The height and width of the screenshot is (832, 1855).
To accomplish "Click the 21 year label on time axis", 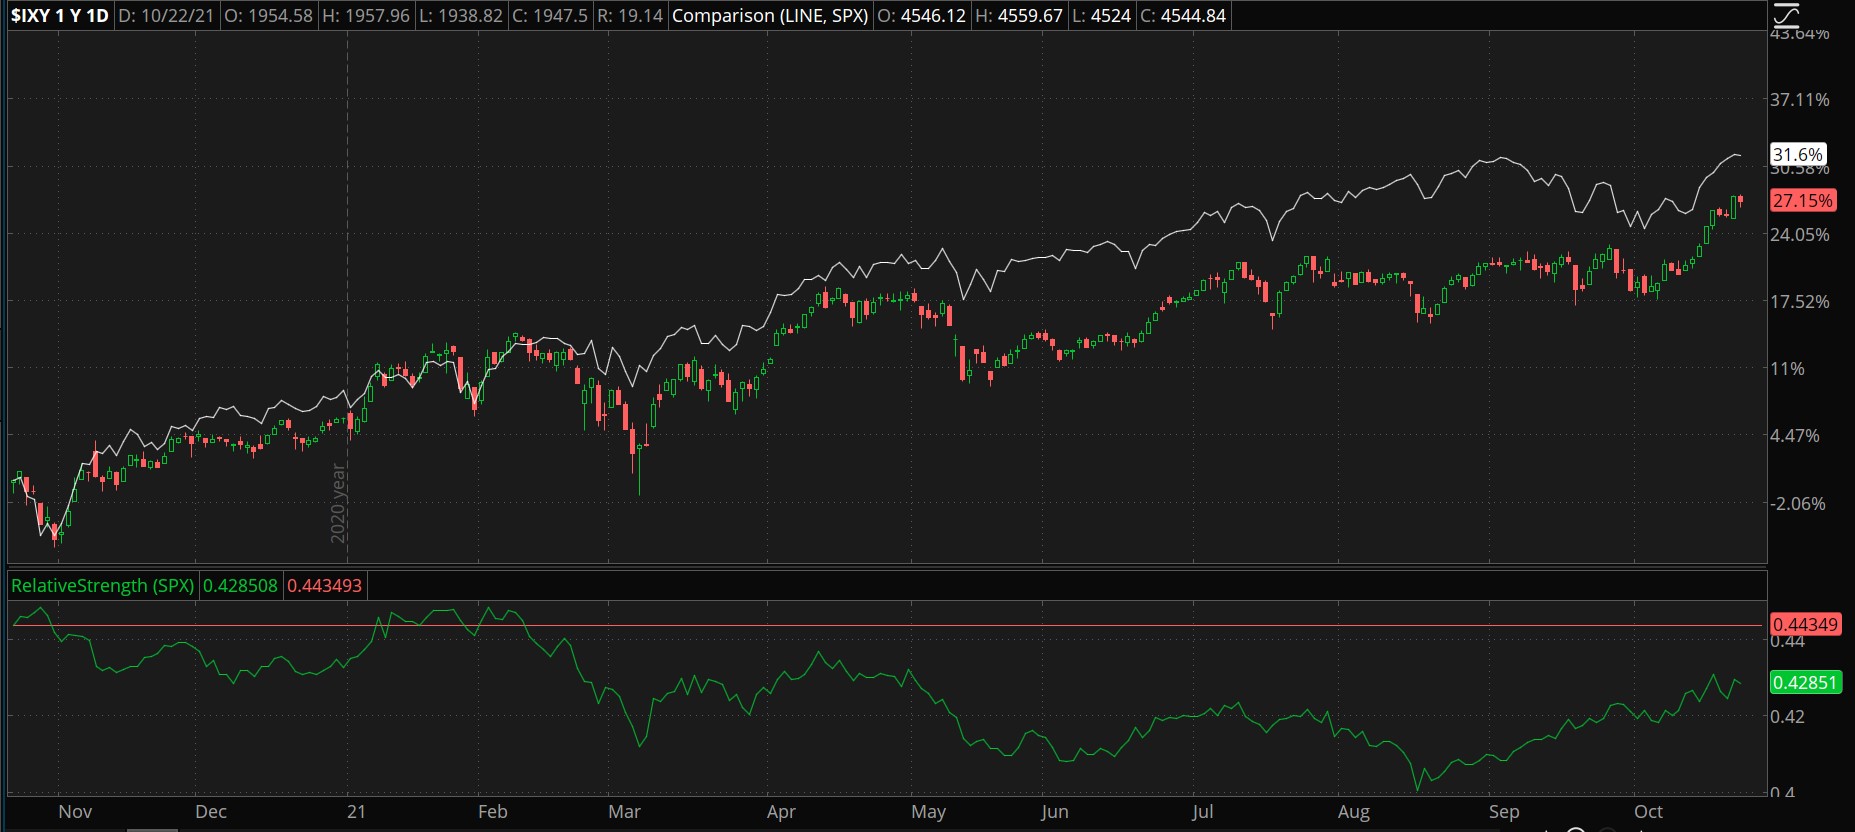I will 356,812.
